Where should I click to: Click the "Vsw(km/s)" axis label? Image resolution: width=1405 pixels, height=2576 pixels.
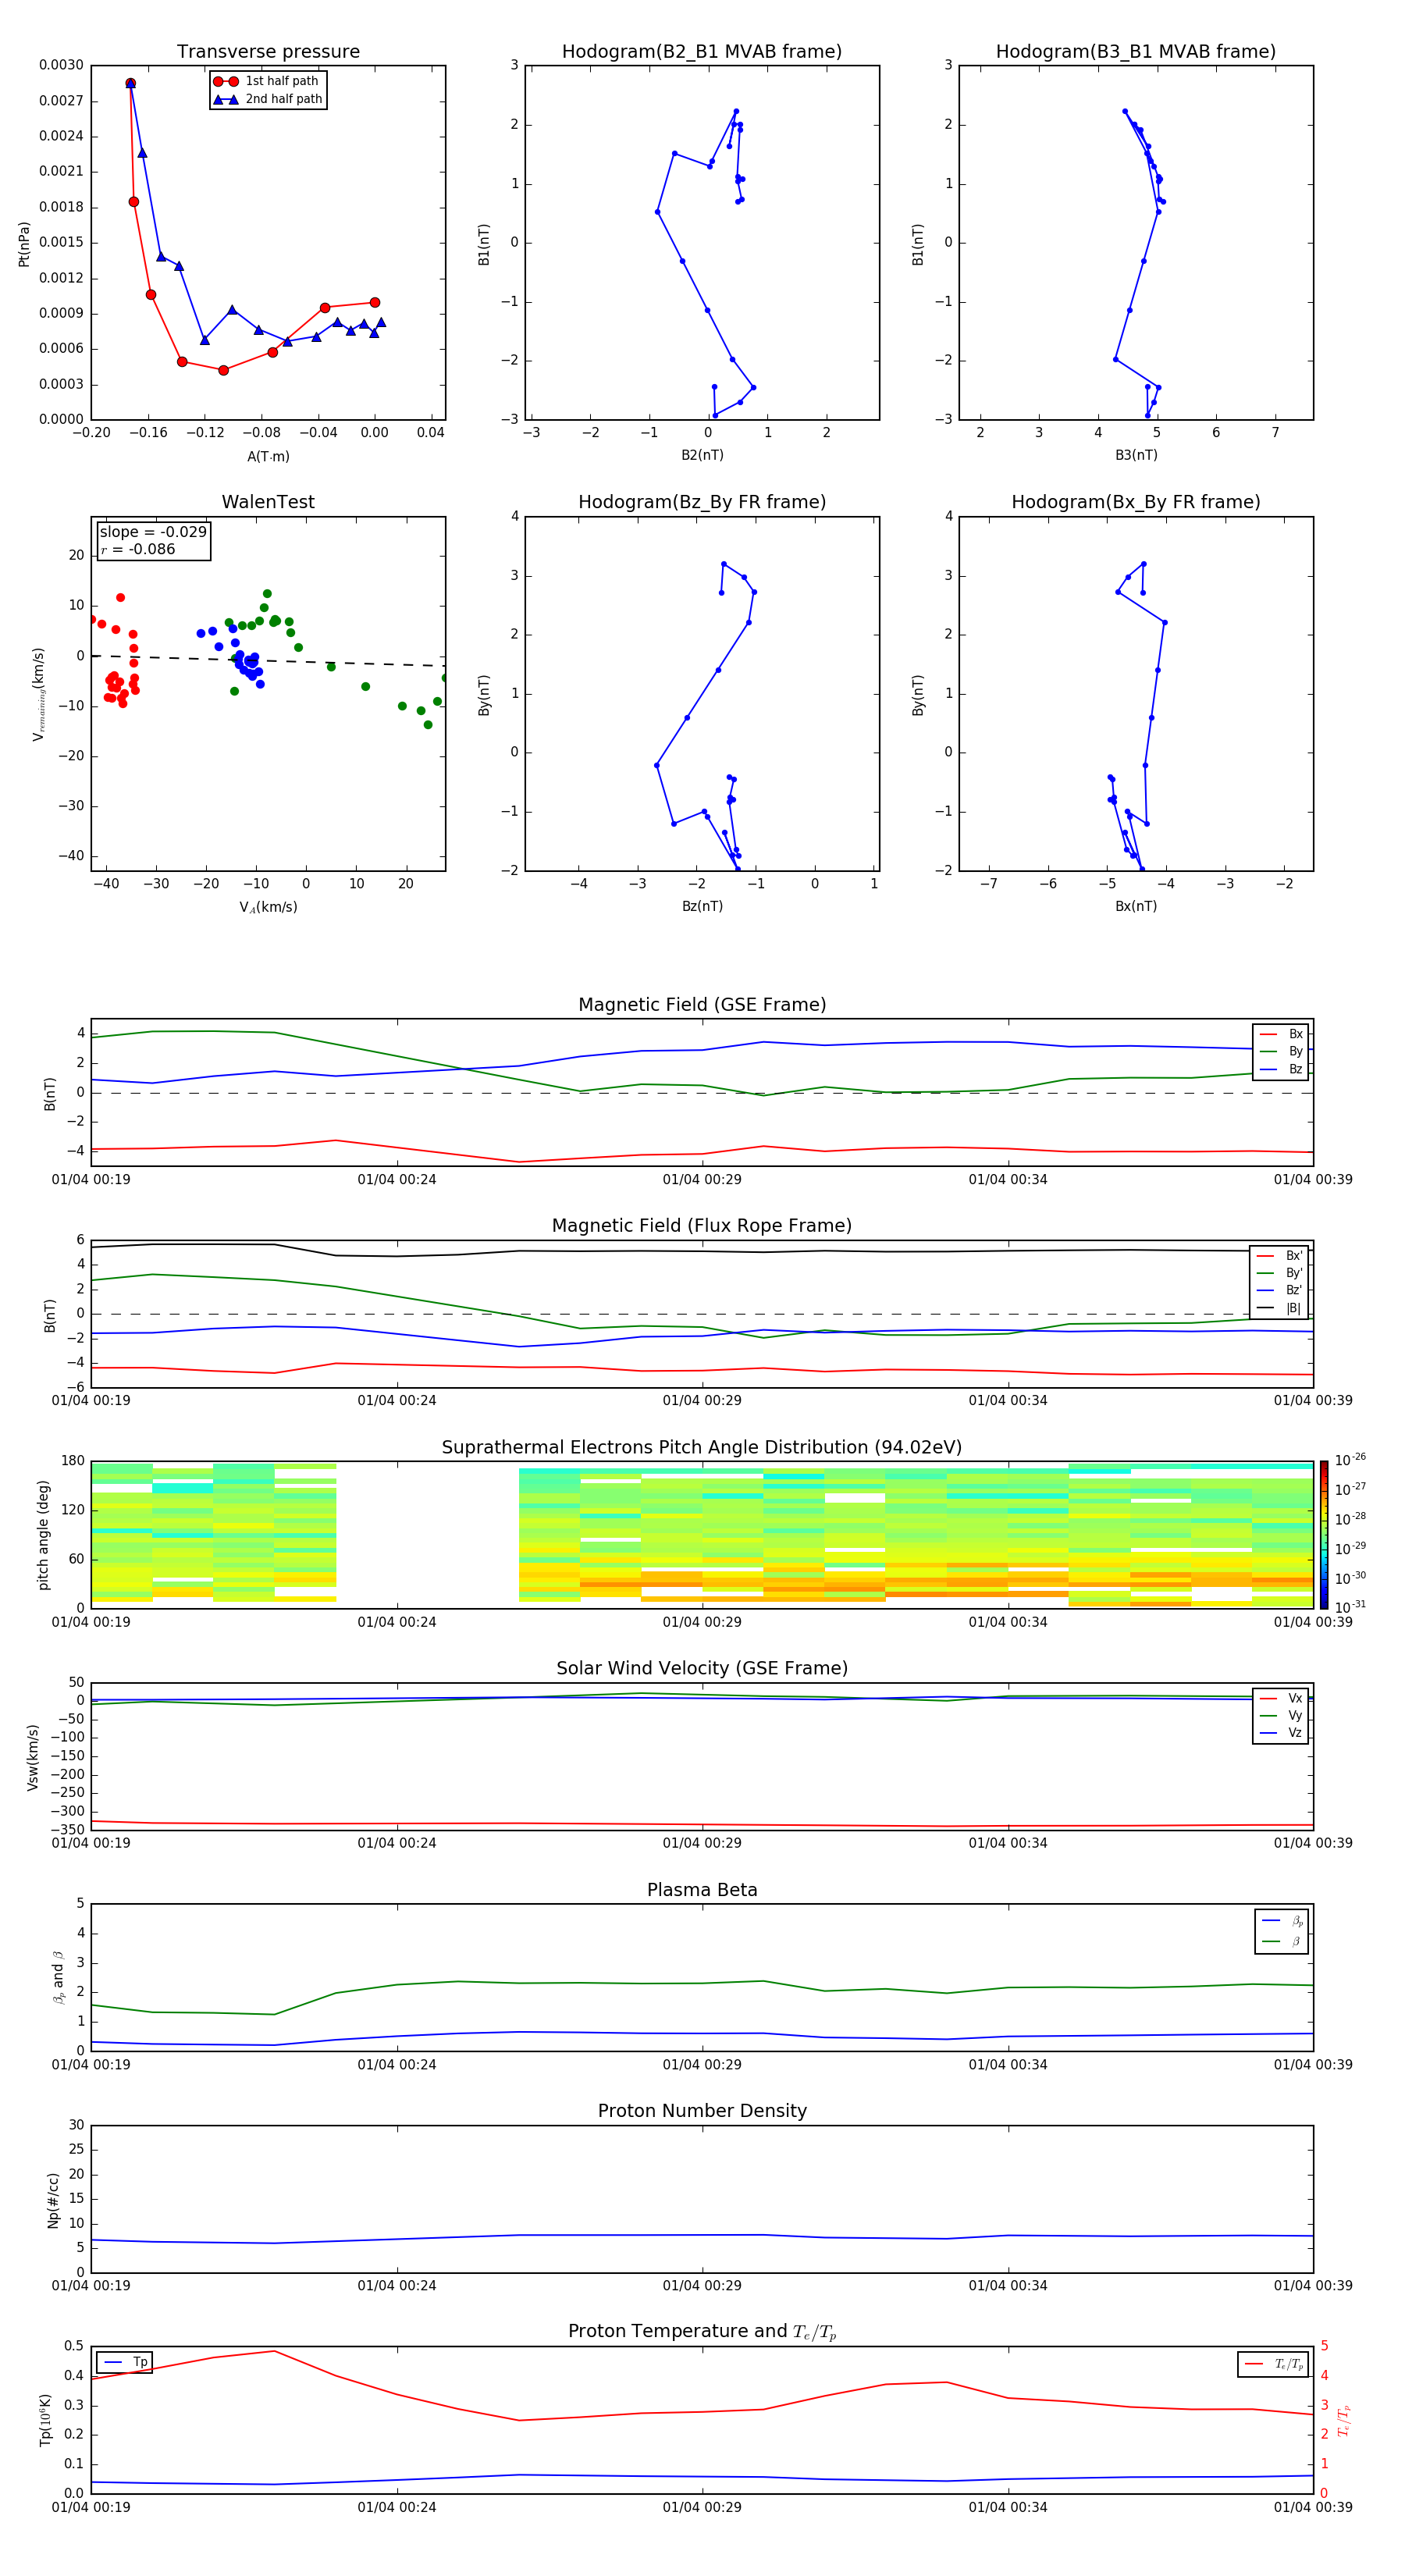click(33, 1757)
